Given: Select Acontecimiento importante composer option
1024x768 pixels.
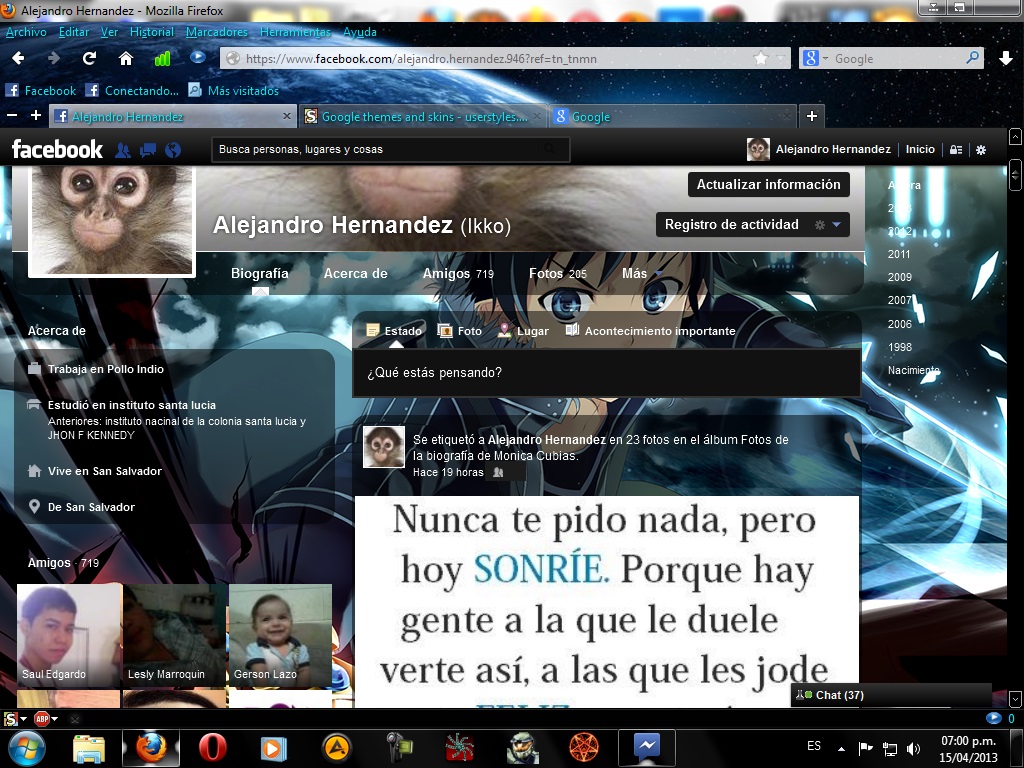Looking at the screenshot, I should pos(650,331).
